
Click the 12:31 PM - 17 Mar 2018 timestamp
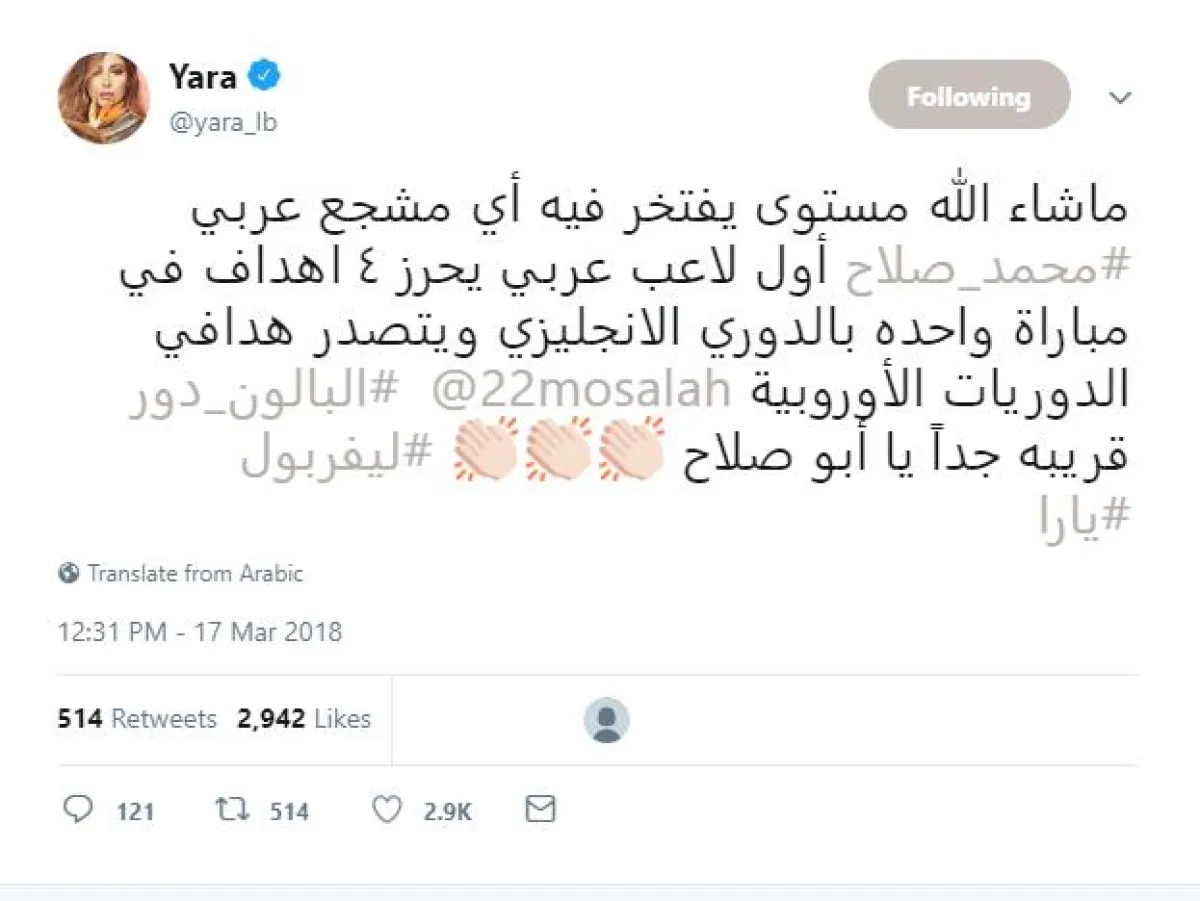click(x=200, y=632)
